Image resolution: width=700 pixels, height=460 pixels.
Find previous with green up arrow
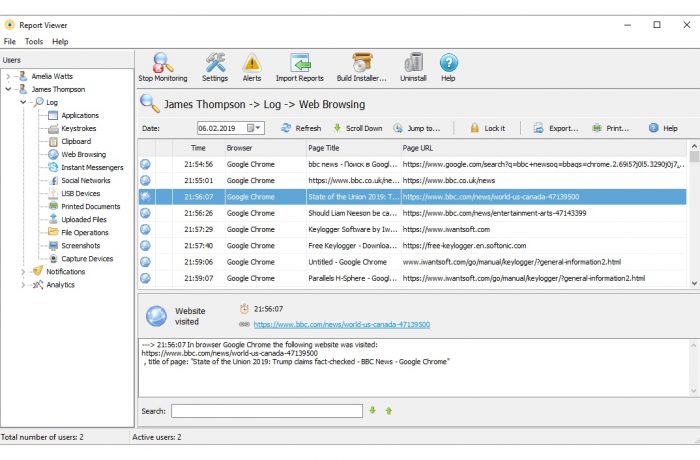(388, 410)
